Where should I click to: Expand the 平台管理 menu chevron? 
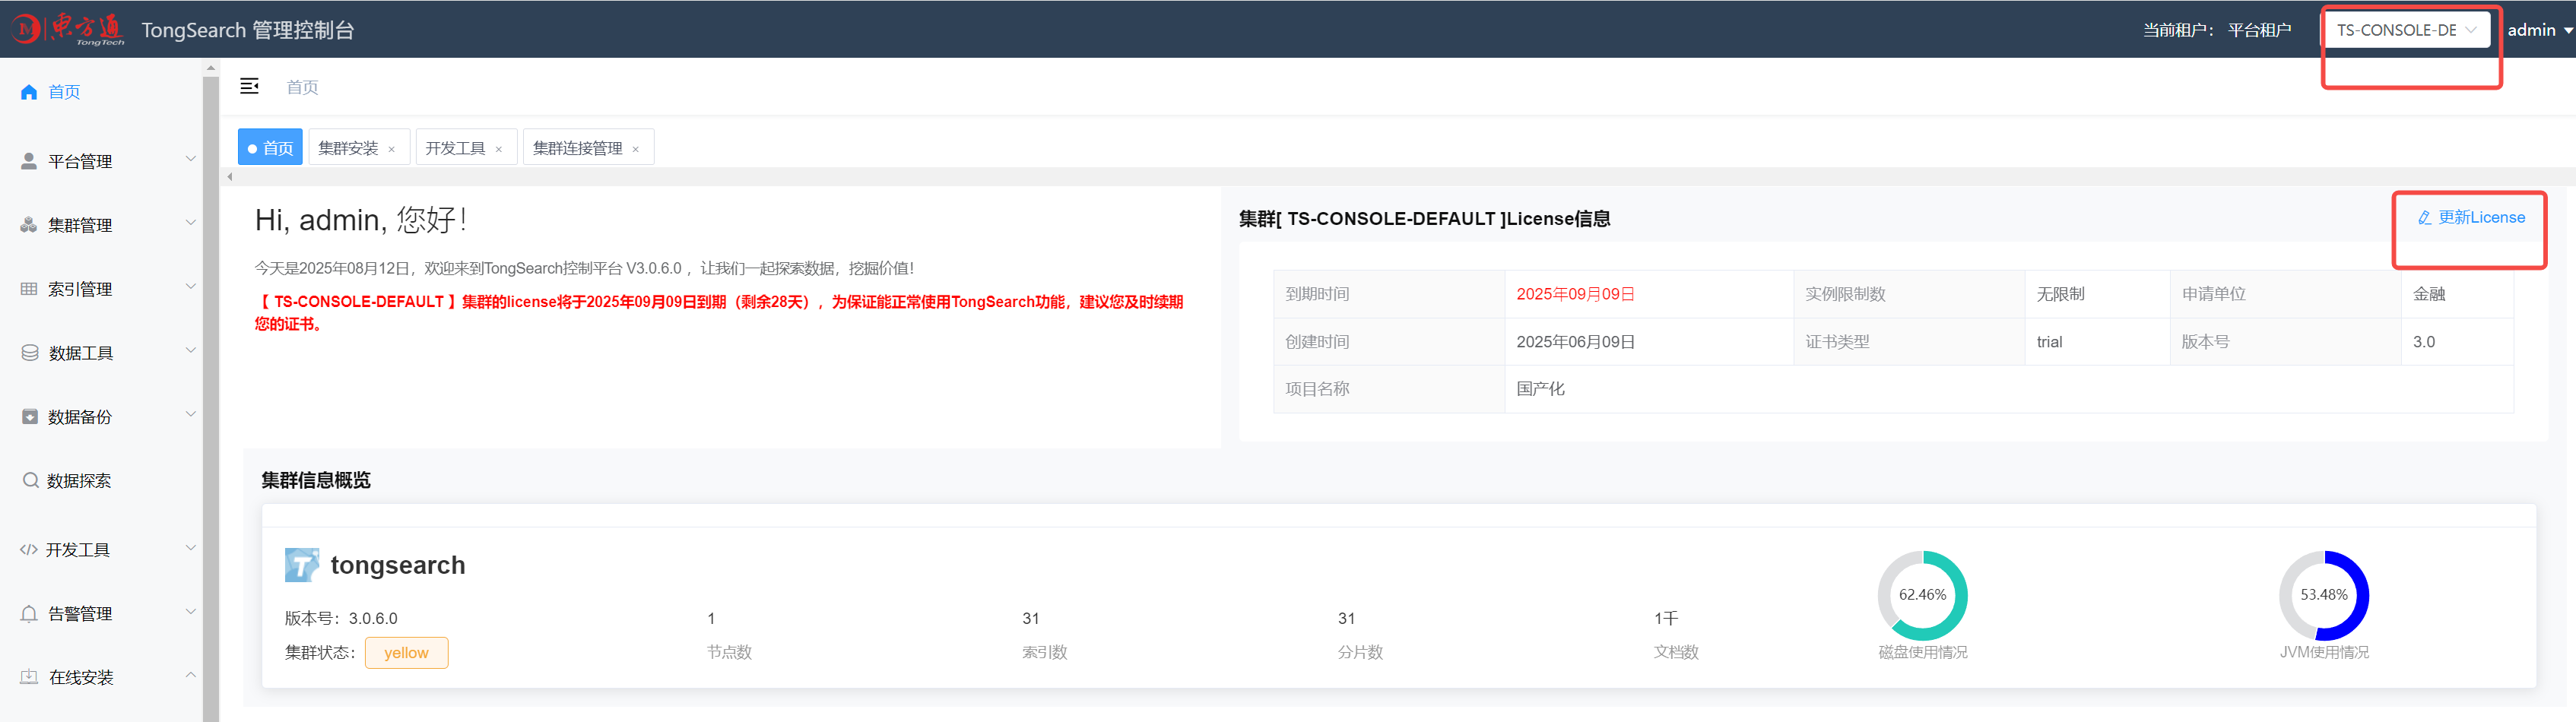click(x=191, y=159)
